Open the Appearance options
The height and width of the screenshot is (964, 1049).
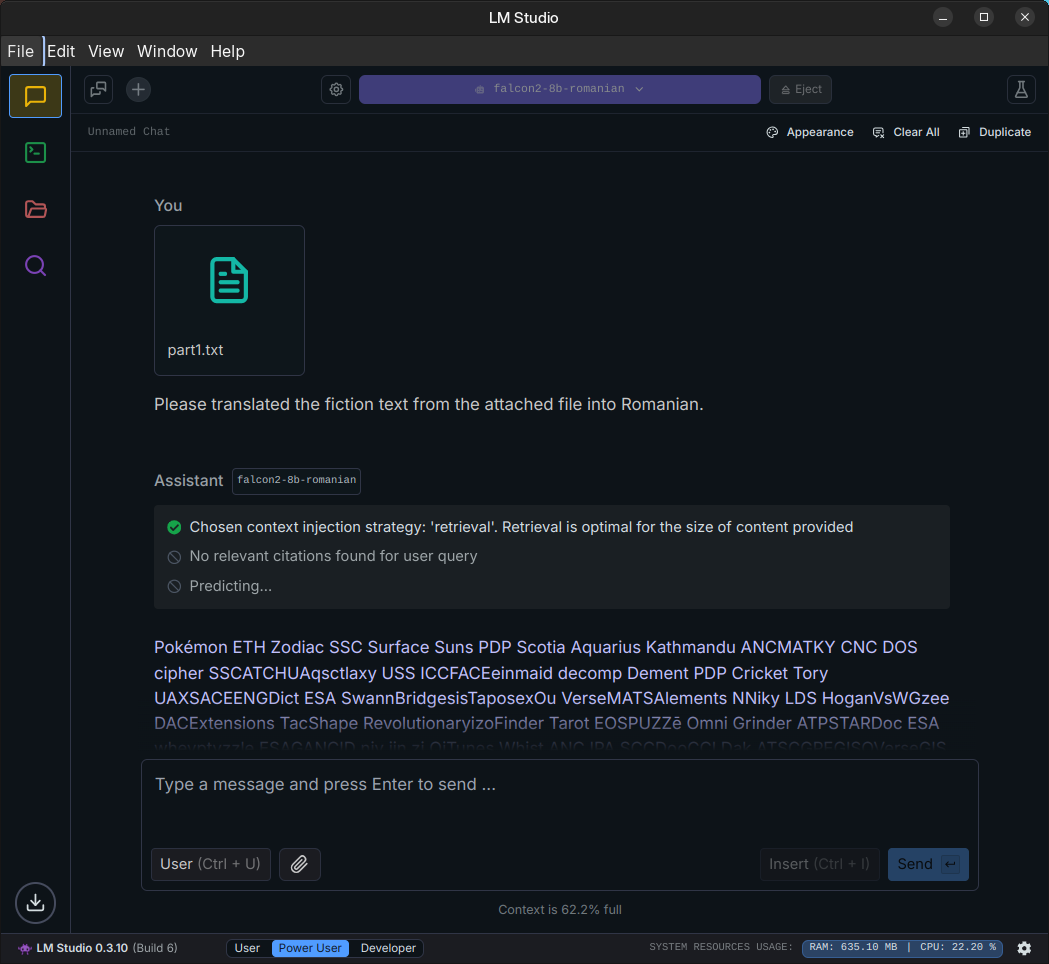[810, 132]
